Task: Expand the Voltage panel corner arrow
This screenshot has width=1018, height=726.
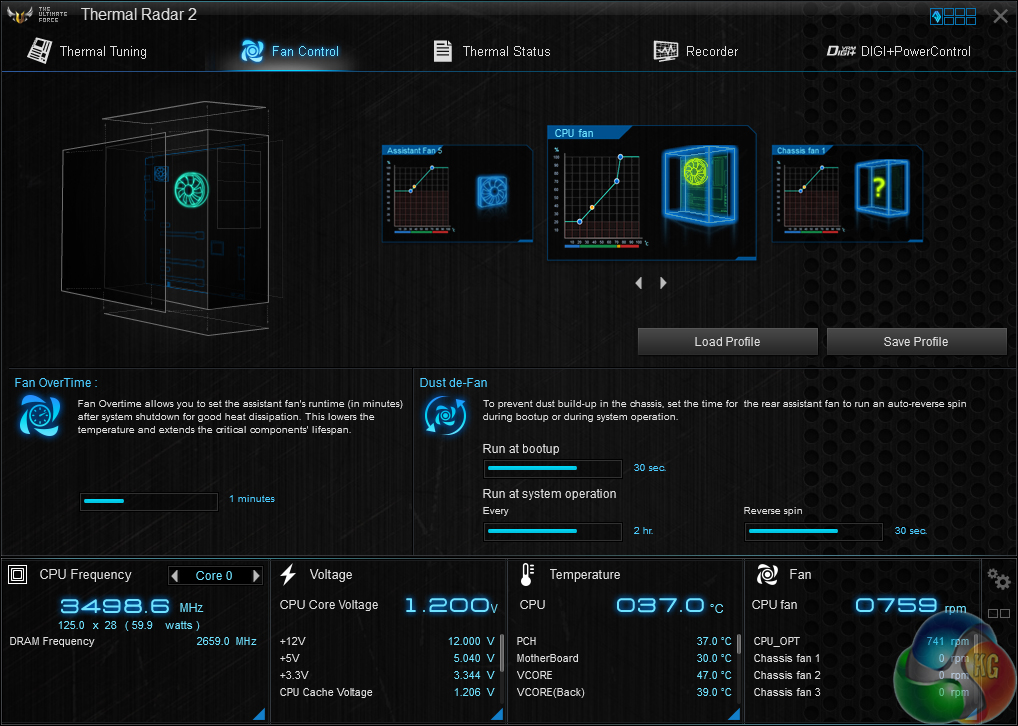Action: coord(497,714)
